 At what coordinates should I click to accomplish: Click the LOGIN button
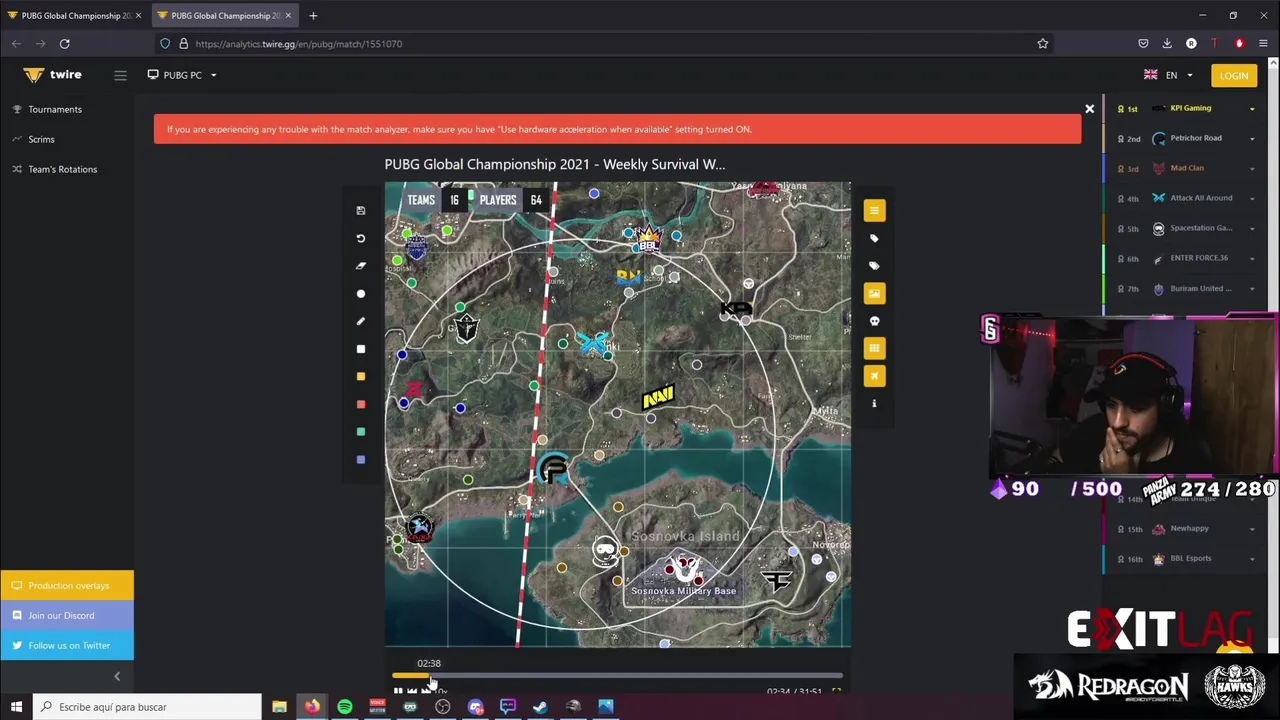1233,75
